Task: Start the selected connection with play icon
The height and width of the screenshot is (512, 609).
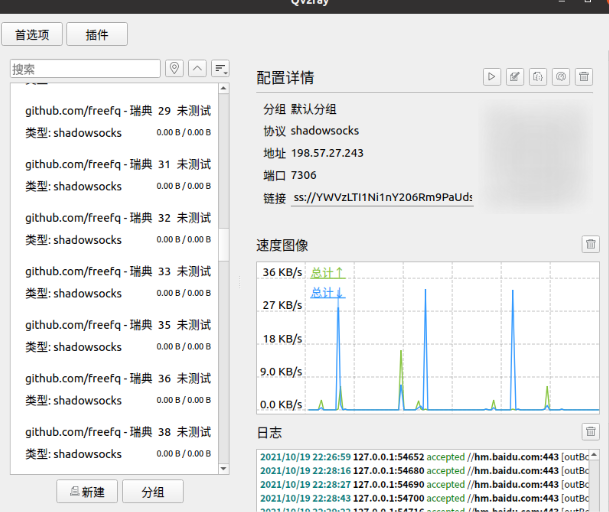Action: tap(492, 76)
